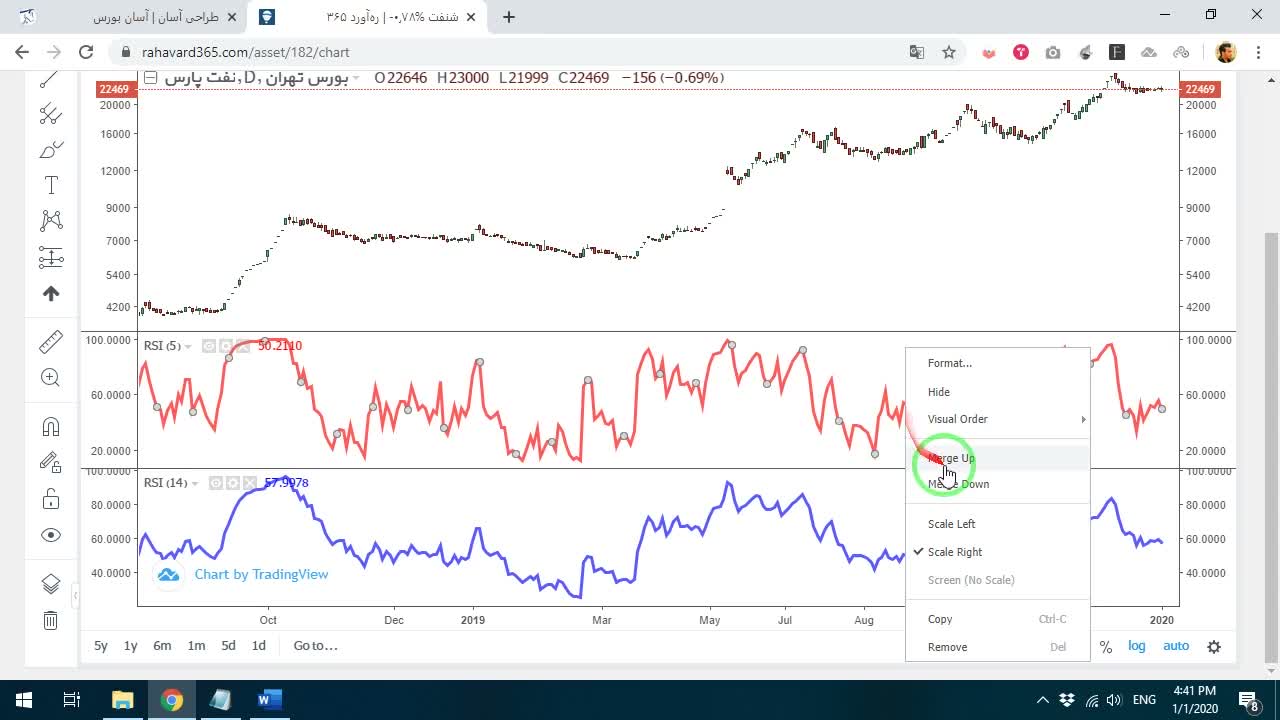Open Chrome profile avatar

pyautogui.click(x=1226, y=52)
